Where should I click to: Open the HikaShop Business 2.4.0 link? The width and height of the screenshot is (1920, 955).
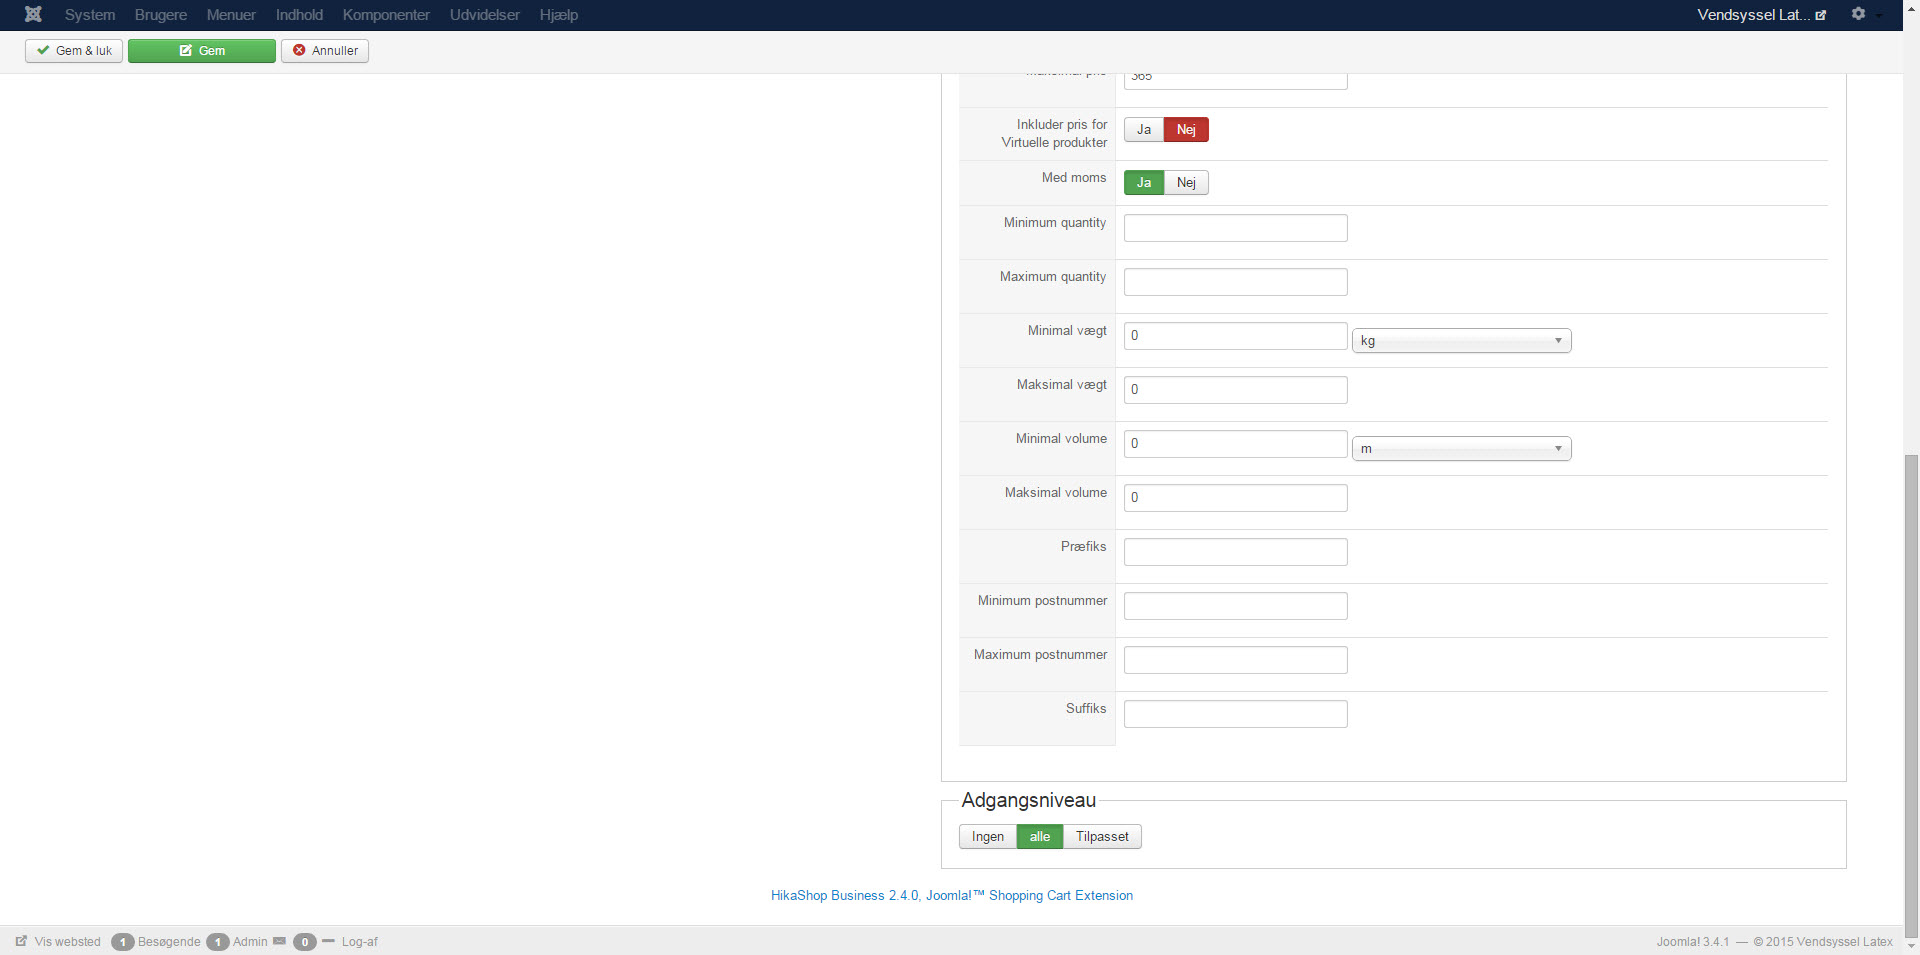tap(952, 896)
